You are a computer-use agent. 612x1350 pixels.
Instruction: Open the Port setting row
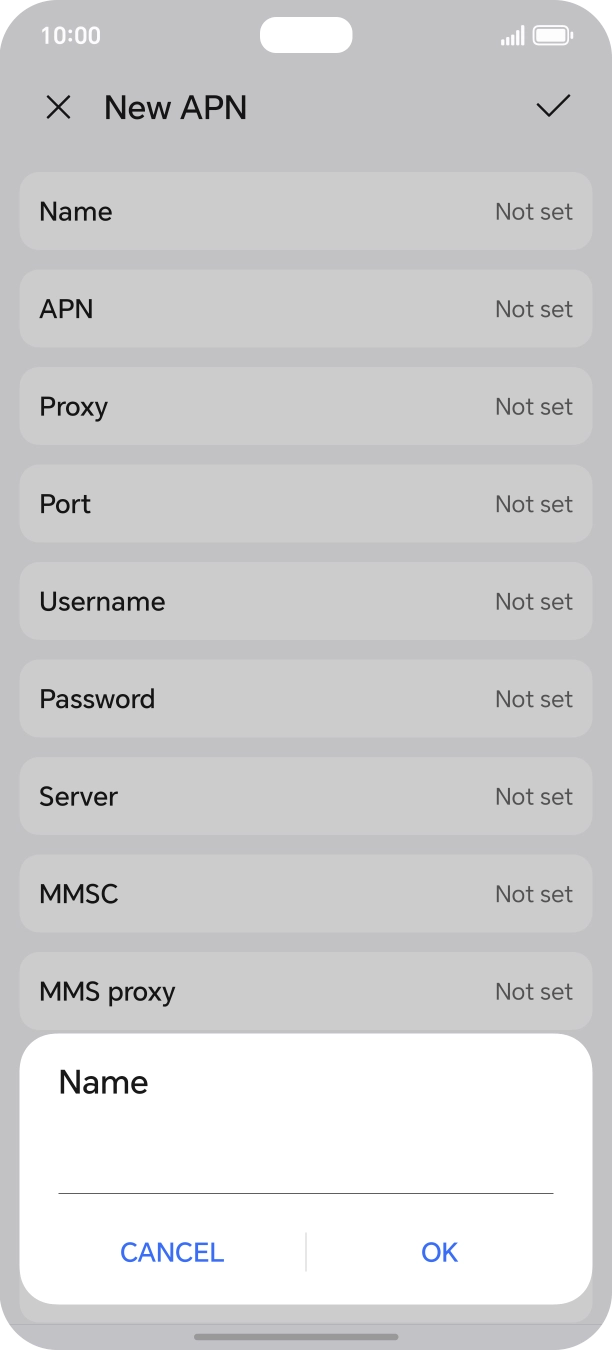305,503
